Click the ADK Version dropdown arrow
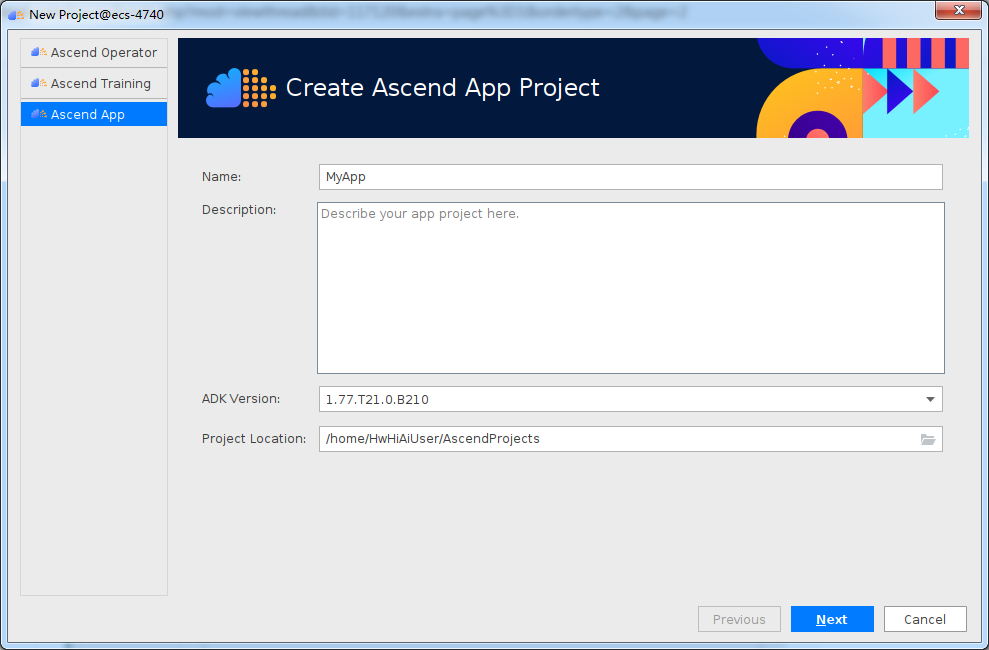Screen dimensions: 989x650 click(930, 399)
